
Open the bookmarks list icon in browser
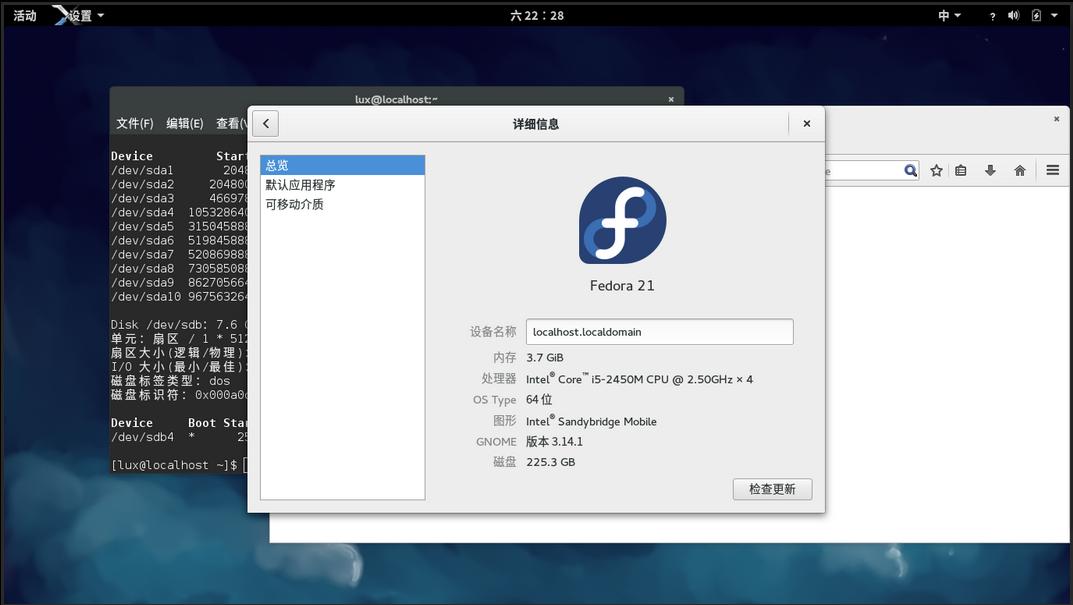(x=961, y=170)
